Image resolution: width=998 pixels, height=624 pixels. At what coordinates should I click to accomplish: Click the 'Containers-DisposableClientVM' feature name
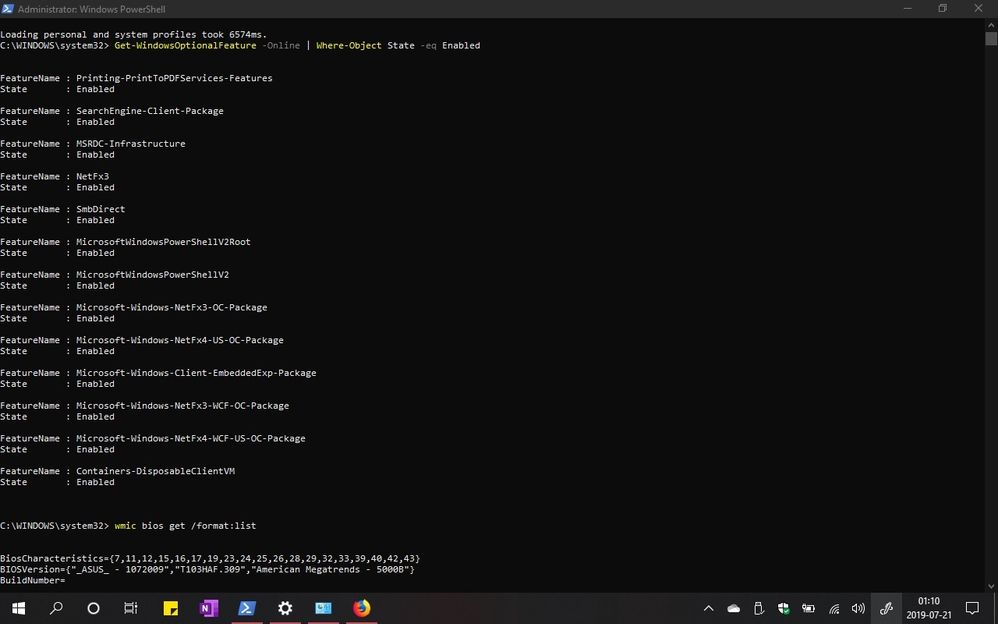point(155,471)
